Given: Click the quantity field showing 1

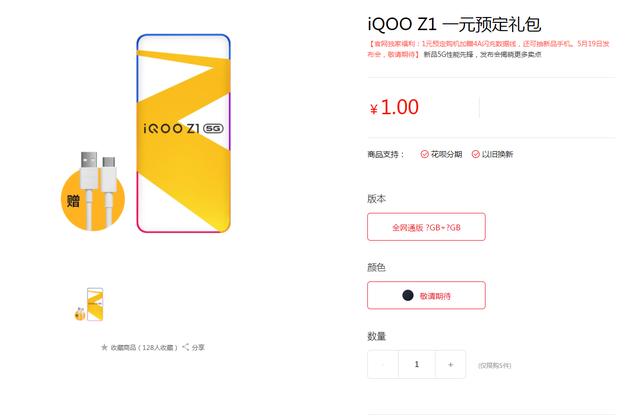Looking at the screenshot, I should [417, 364].
